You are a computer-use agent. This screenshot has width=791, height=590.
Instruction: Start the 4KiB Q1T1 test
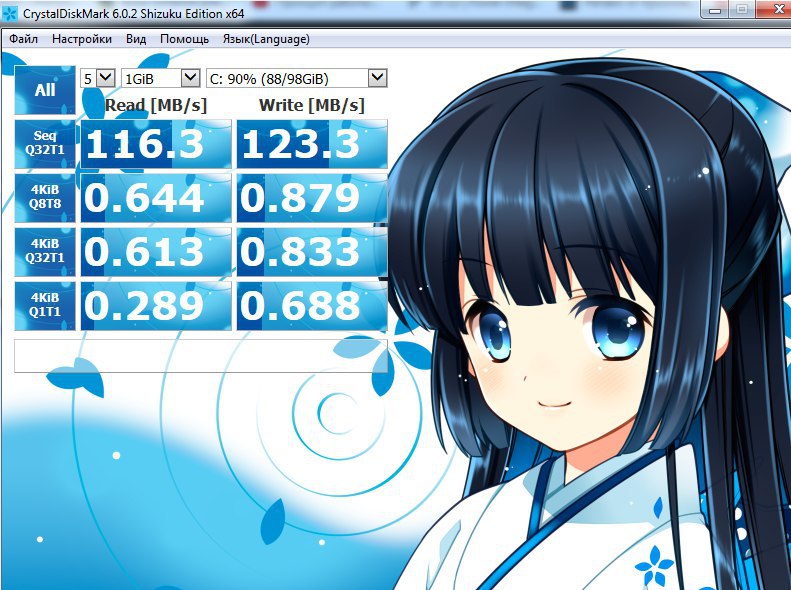45,306
